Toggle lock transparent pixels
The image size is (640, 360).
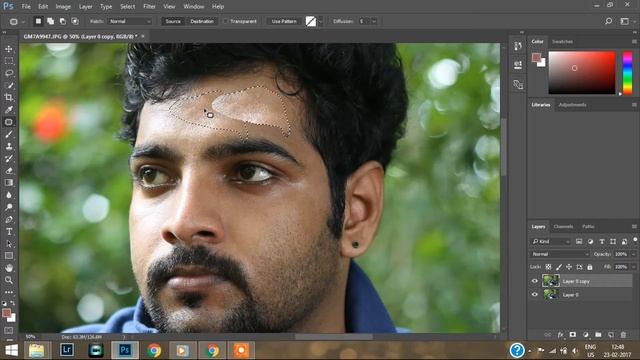pos(548,267)
